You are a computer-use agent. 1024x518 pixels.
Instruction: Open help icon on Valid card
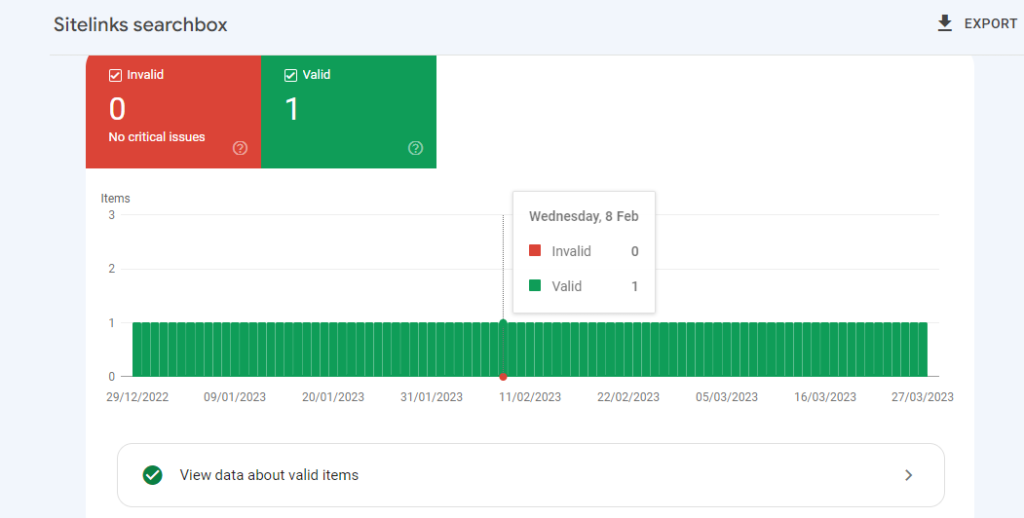coord(415,148)
